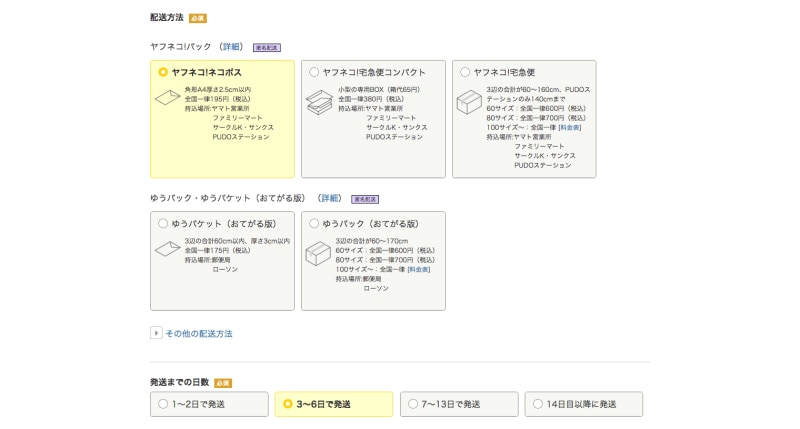The width and height of the screenshot is (800, 429).
Task: Pick ゆうパケット（おてがる版） shipping
Action: pos(163,223)
